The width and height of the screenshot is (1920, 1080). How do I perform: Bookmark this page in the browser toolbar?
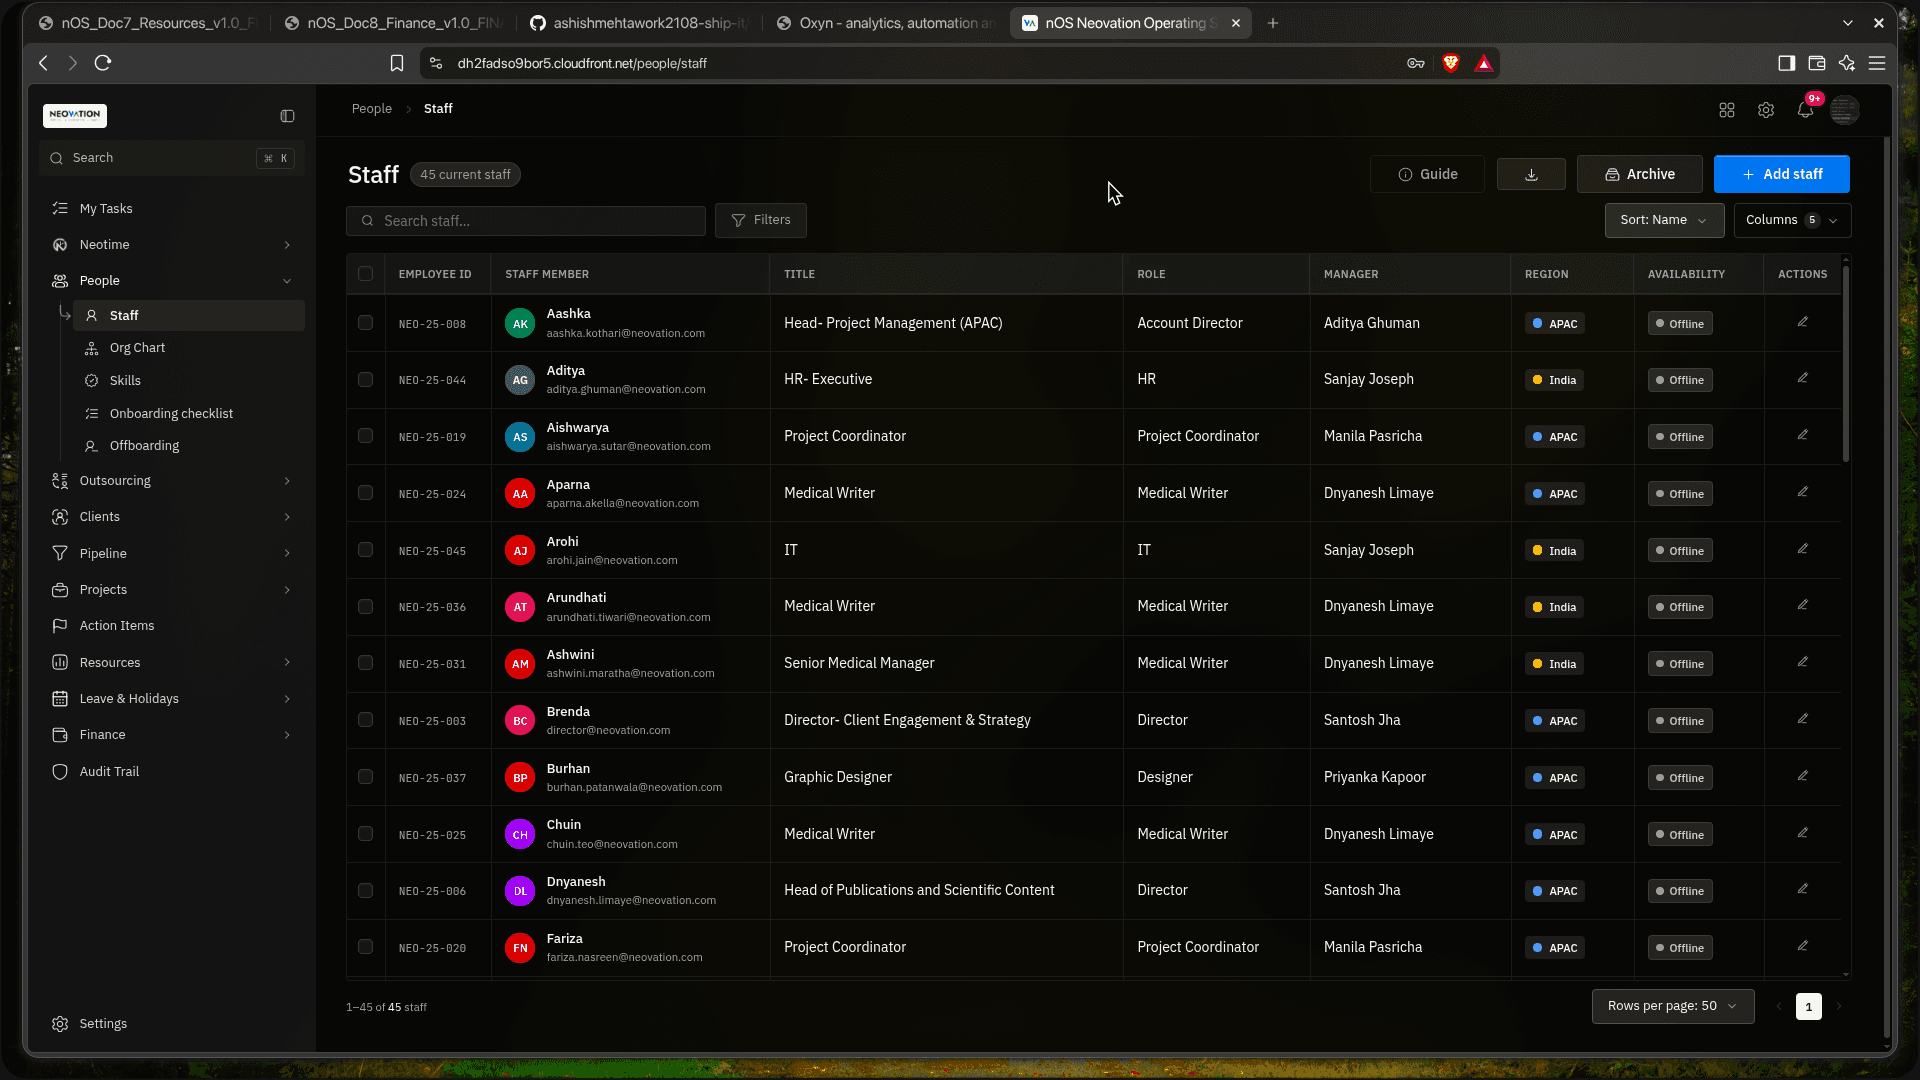tap(397, 63)
